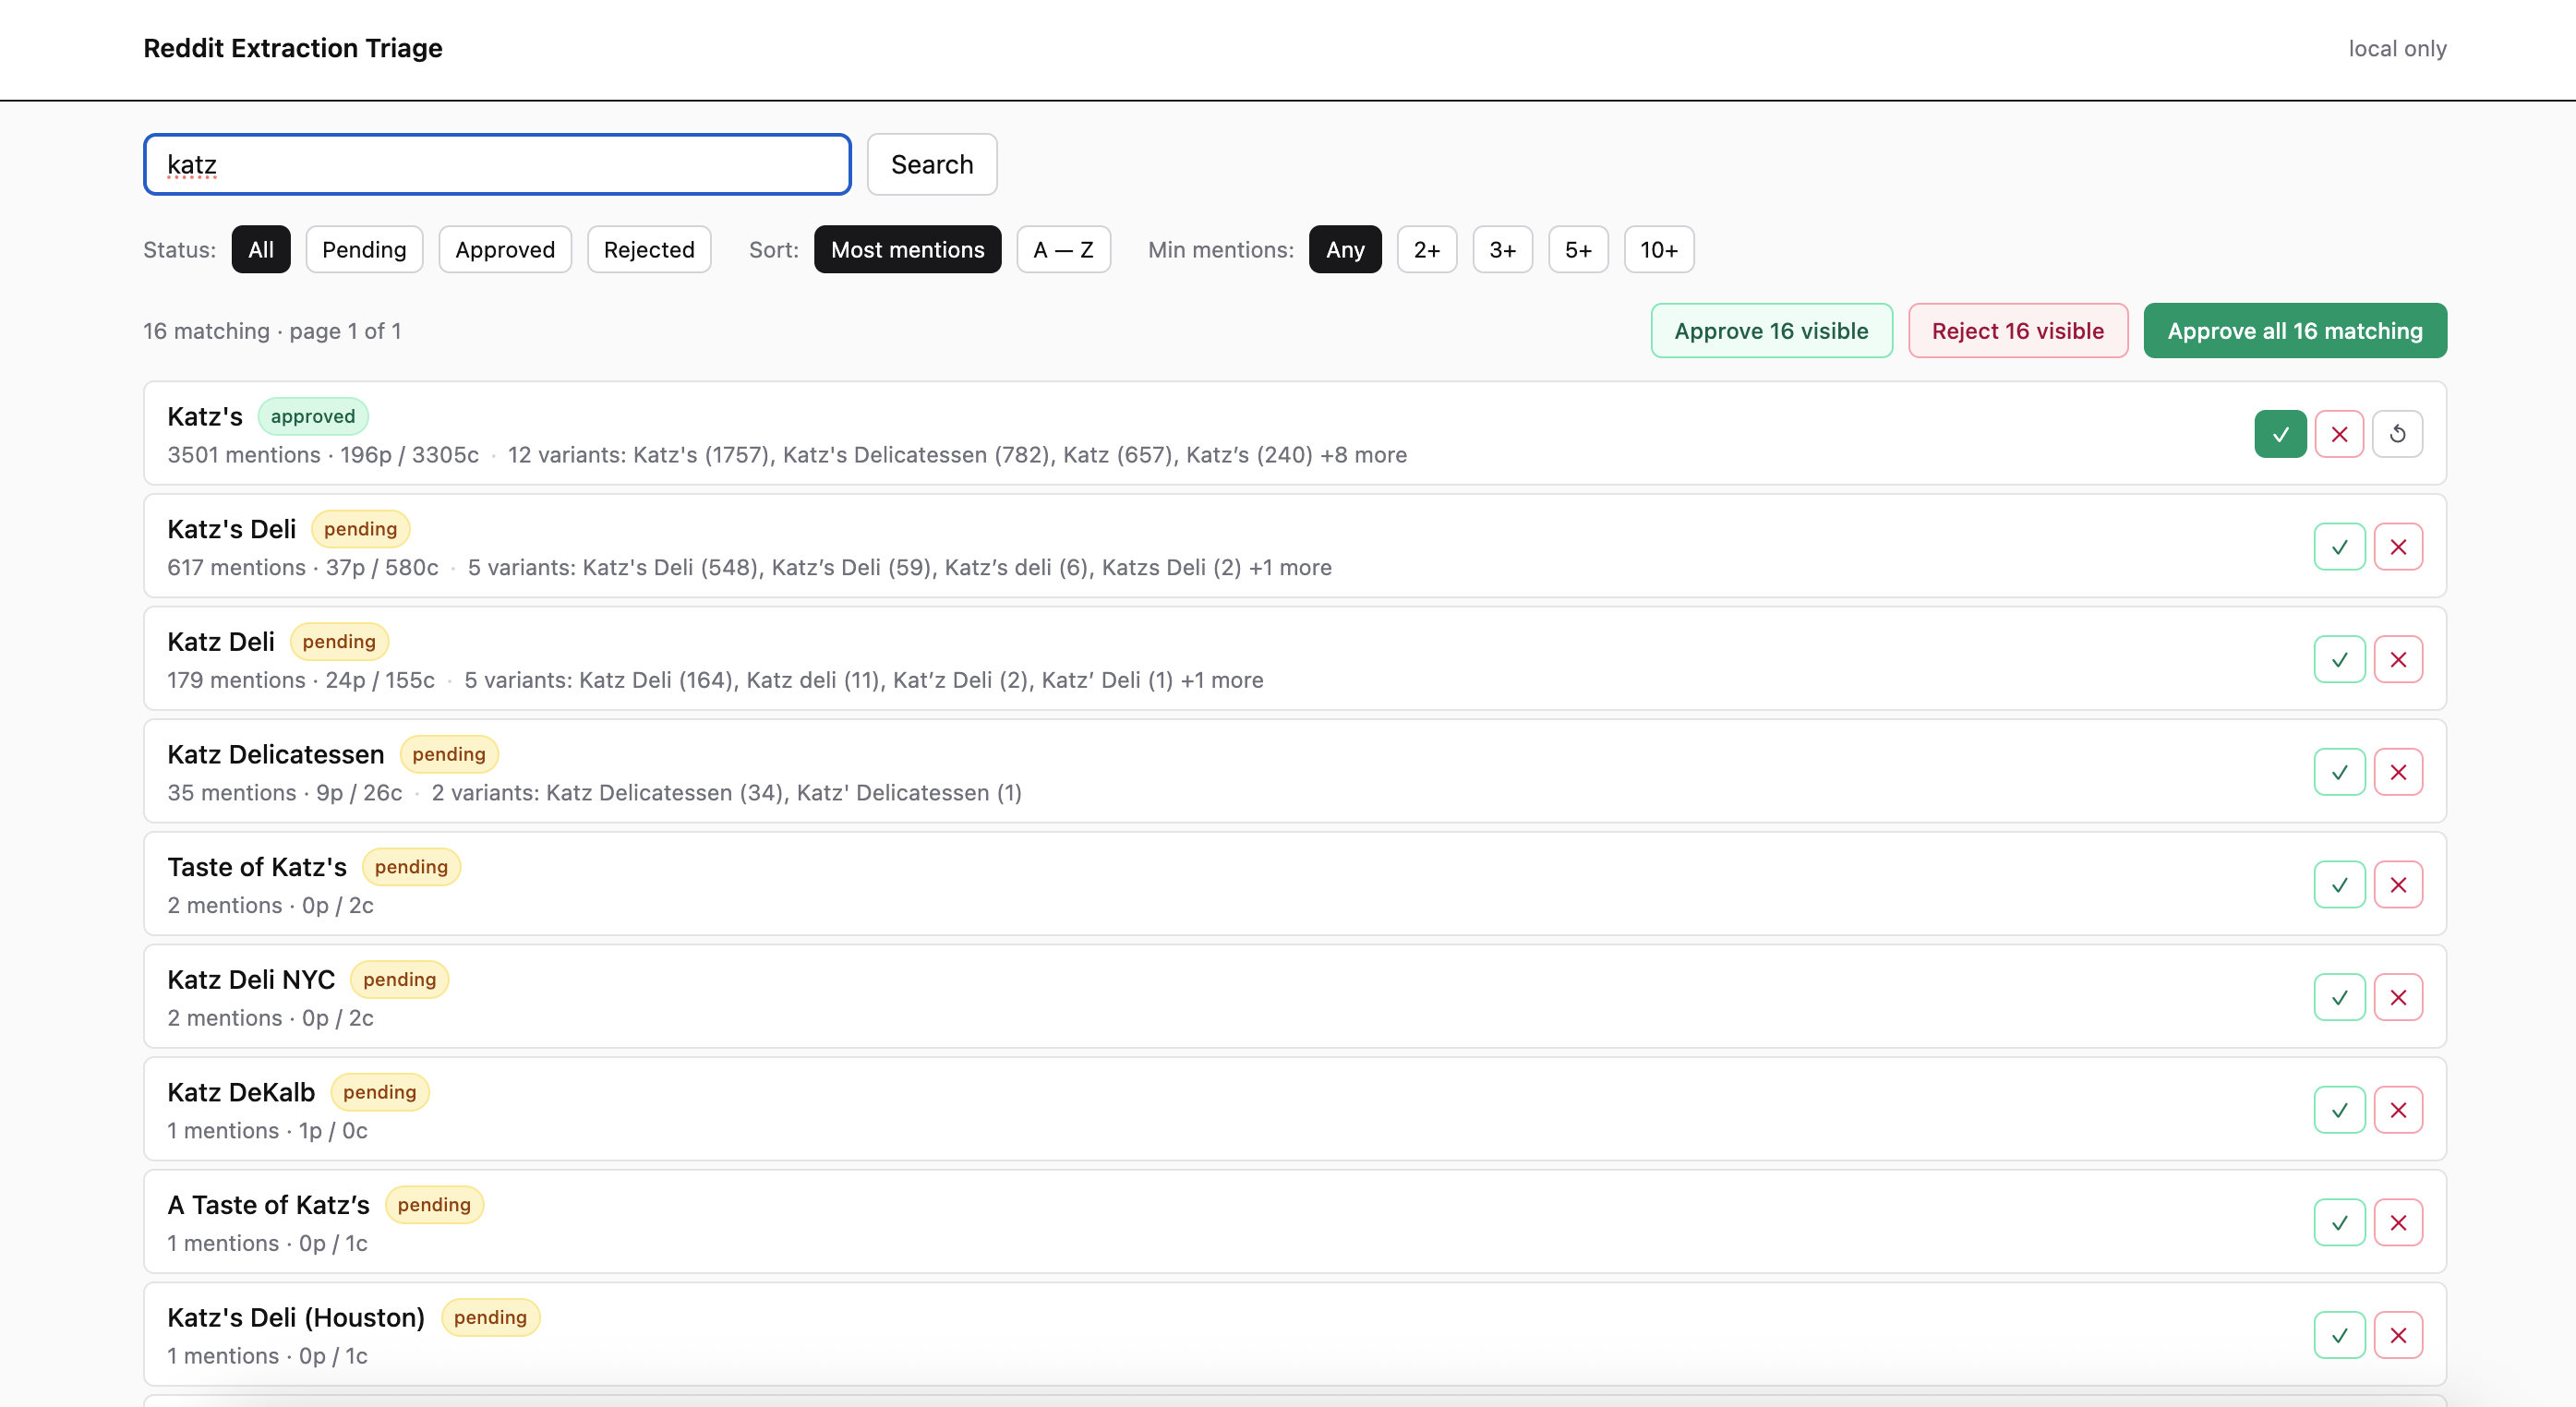This screenshot has width=2576, height=1407.
Task: Select the Katz's Deli entry title
Action: click(232, 529)
